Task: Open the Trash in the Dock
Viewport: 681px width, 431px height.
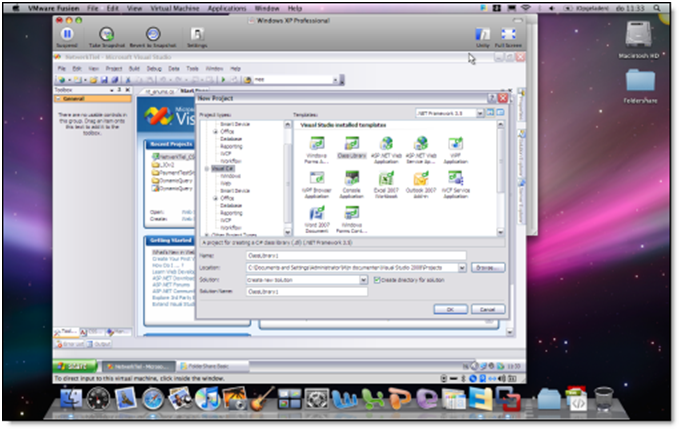Action: click(603, 399)
